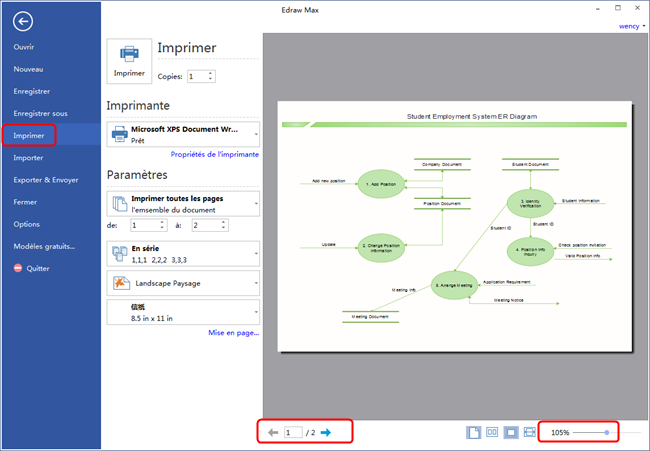The image size is (650, 451).
Task: Open Options in the sidebar
Action: tap(27, 224)
